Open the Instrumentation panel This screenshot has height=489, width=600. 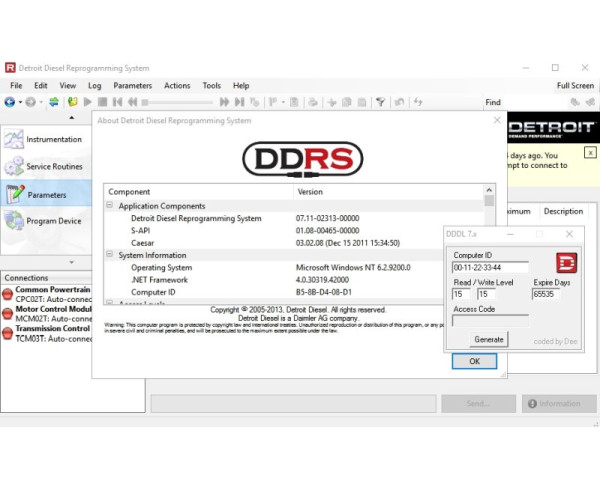[54, 139]
